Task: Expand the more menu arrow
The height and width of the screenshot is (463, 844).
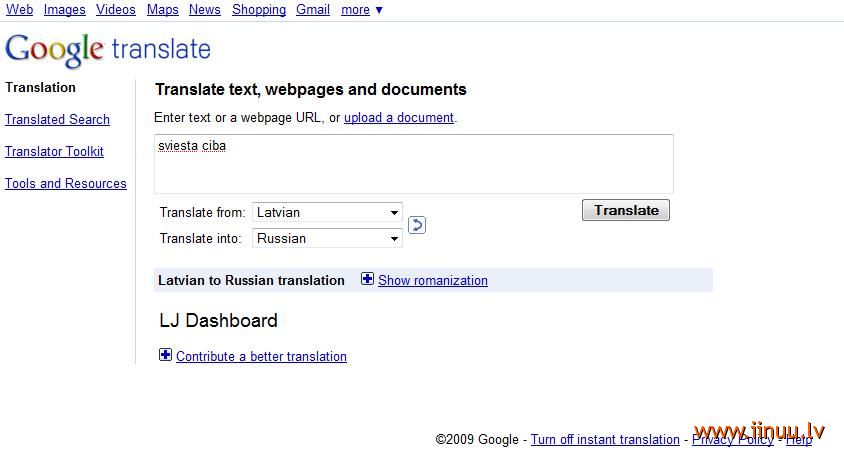Action: click(379, 10)
